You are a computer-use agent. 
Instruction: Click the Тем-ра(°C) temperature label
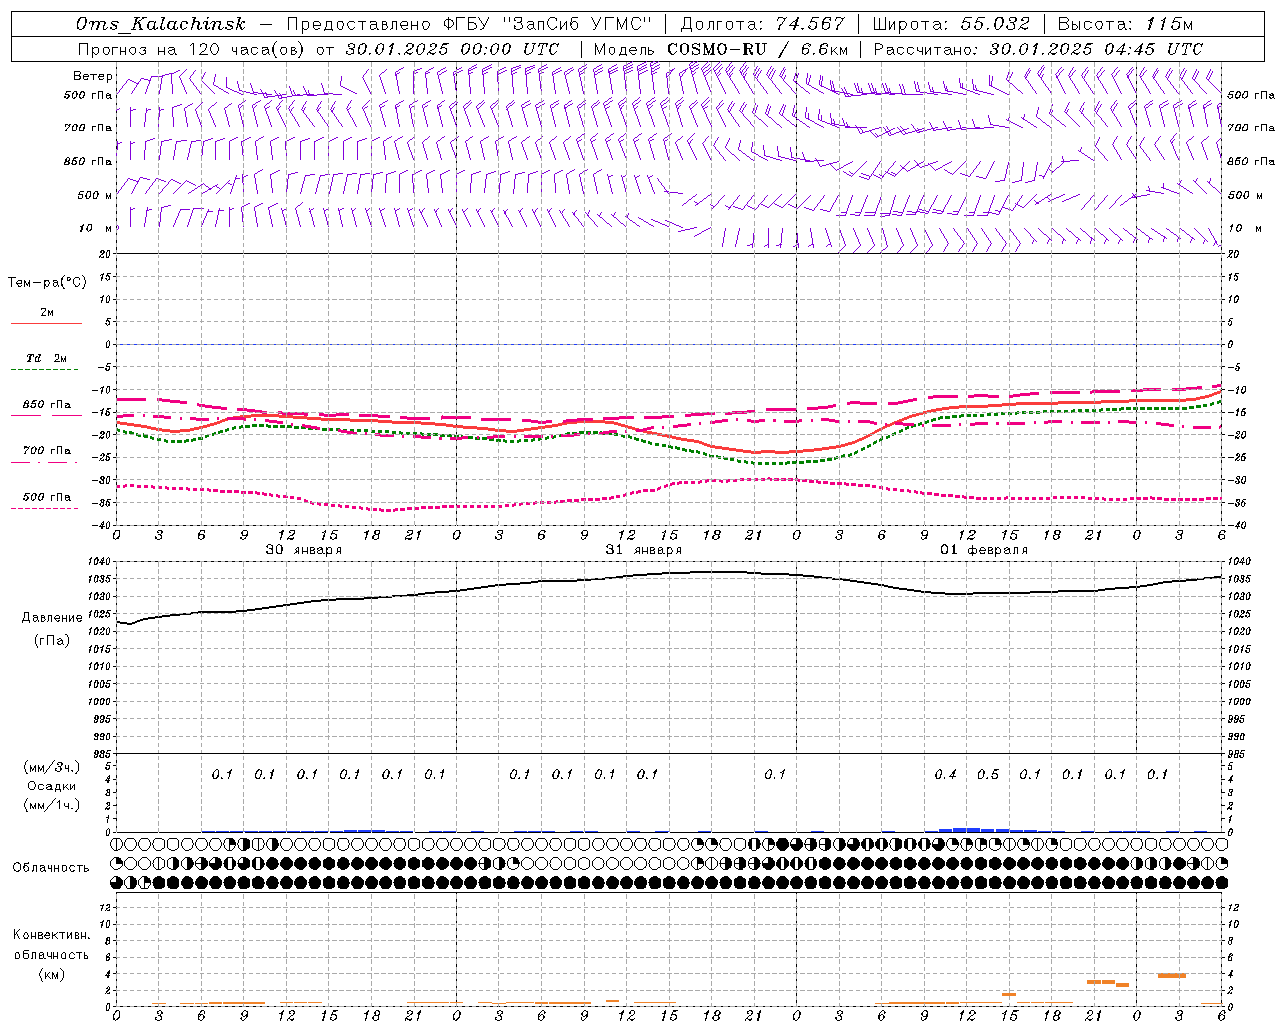(x=47, y=283)
